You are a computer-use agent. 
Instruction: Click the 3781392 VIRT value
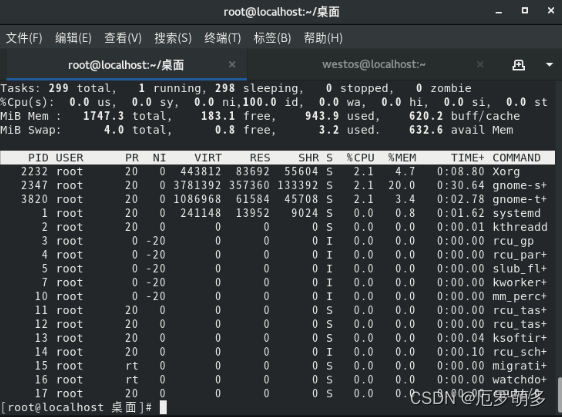[197, 186]
